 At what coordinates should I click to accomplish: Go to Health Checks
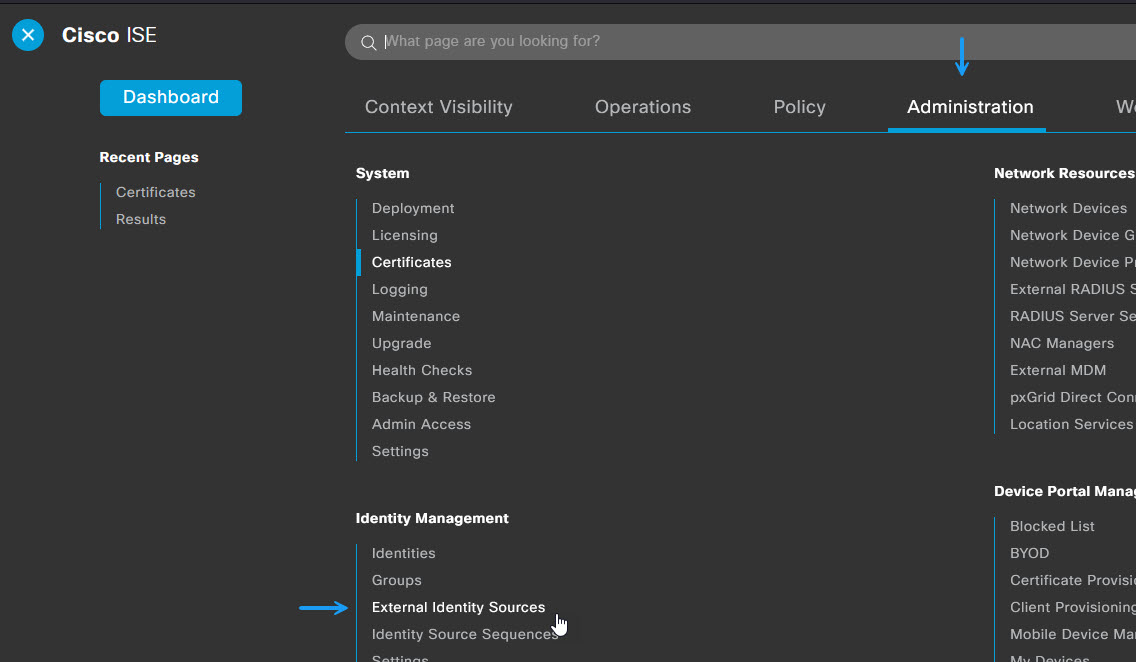coord(422,370)
